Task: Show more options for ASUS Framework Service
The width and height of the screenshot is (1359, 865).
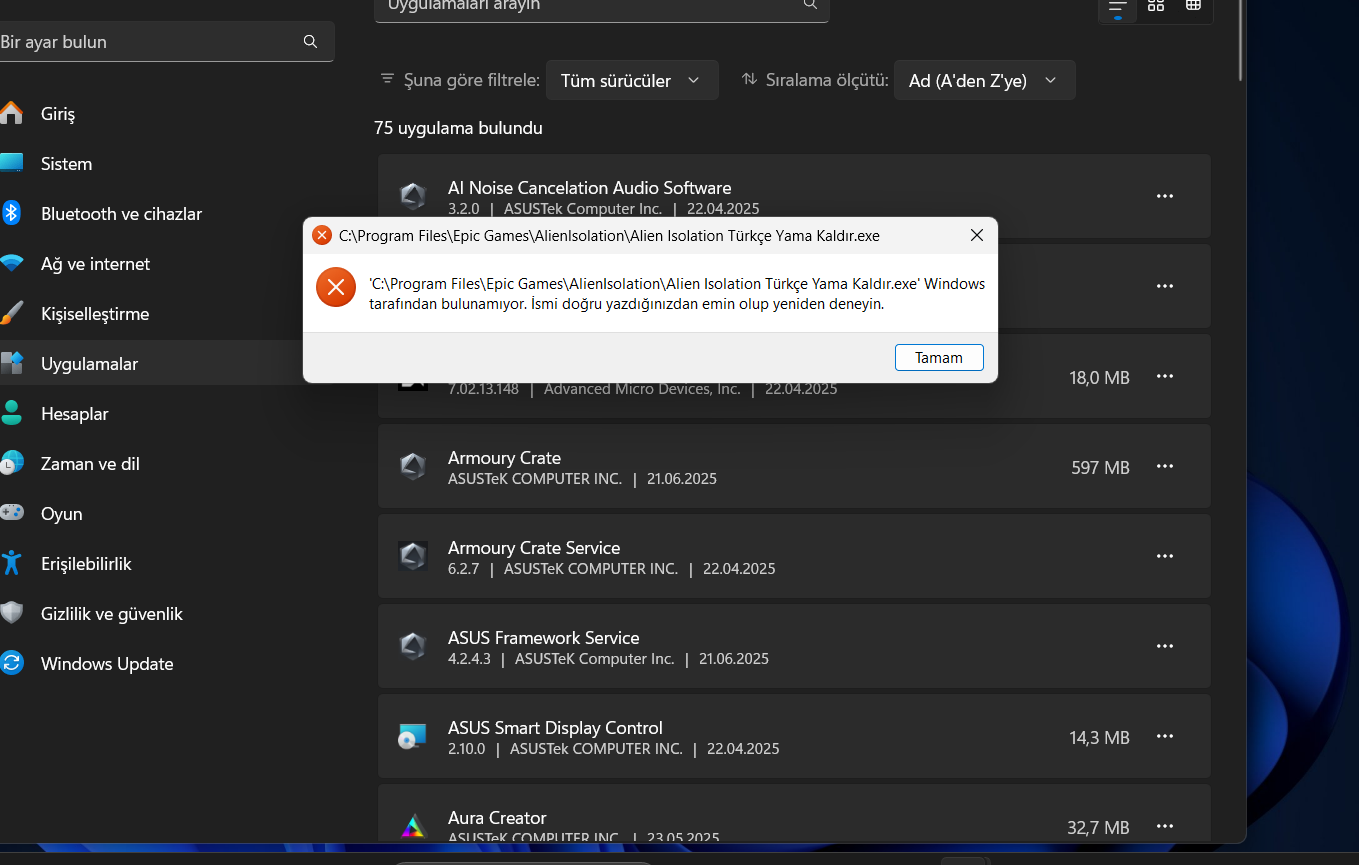Action: point(1165,646)
